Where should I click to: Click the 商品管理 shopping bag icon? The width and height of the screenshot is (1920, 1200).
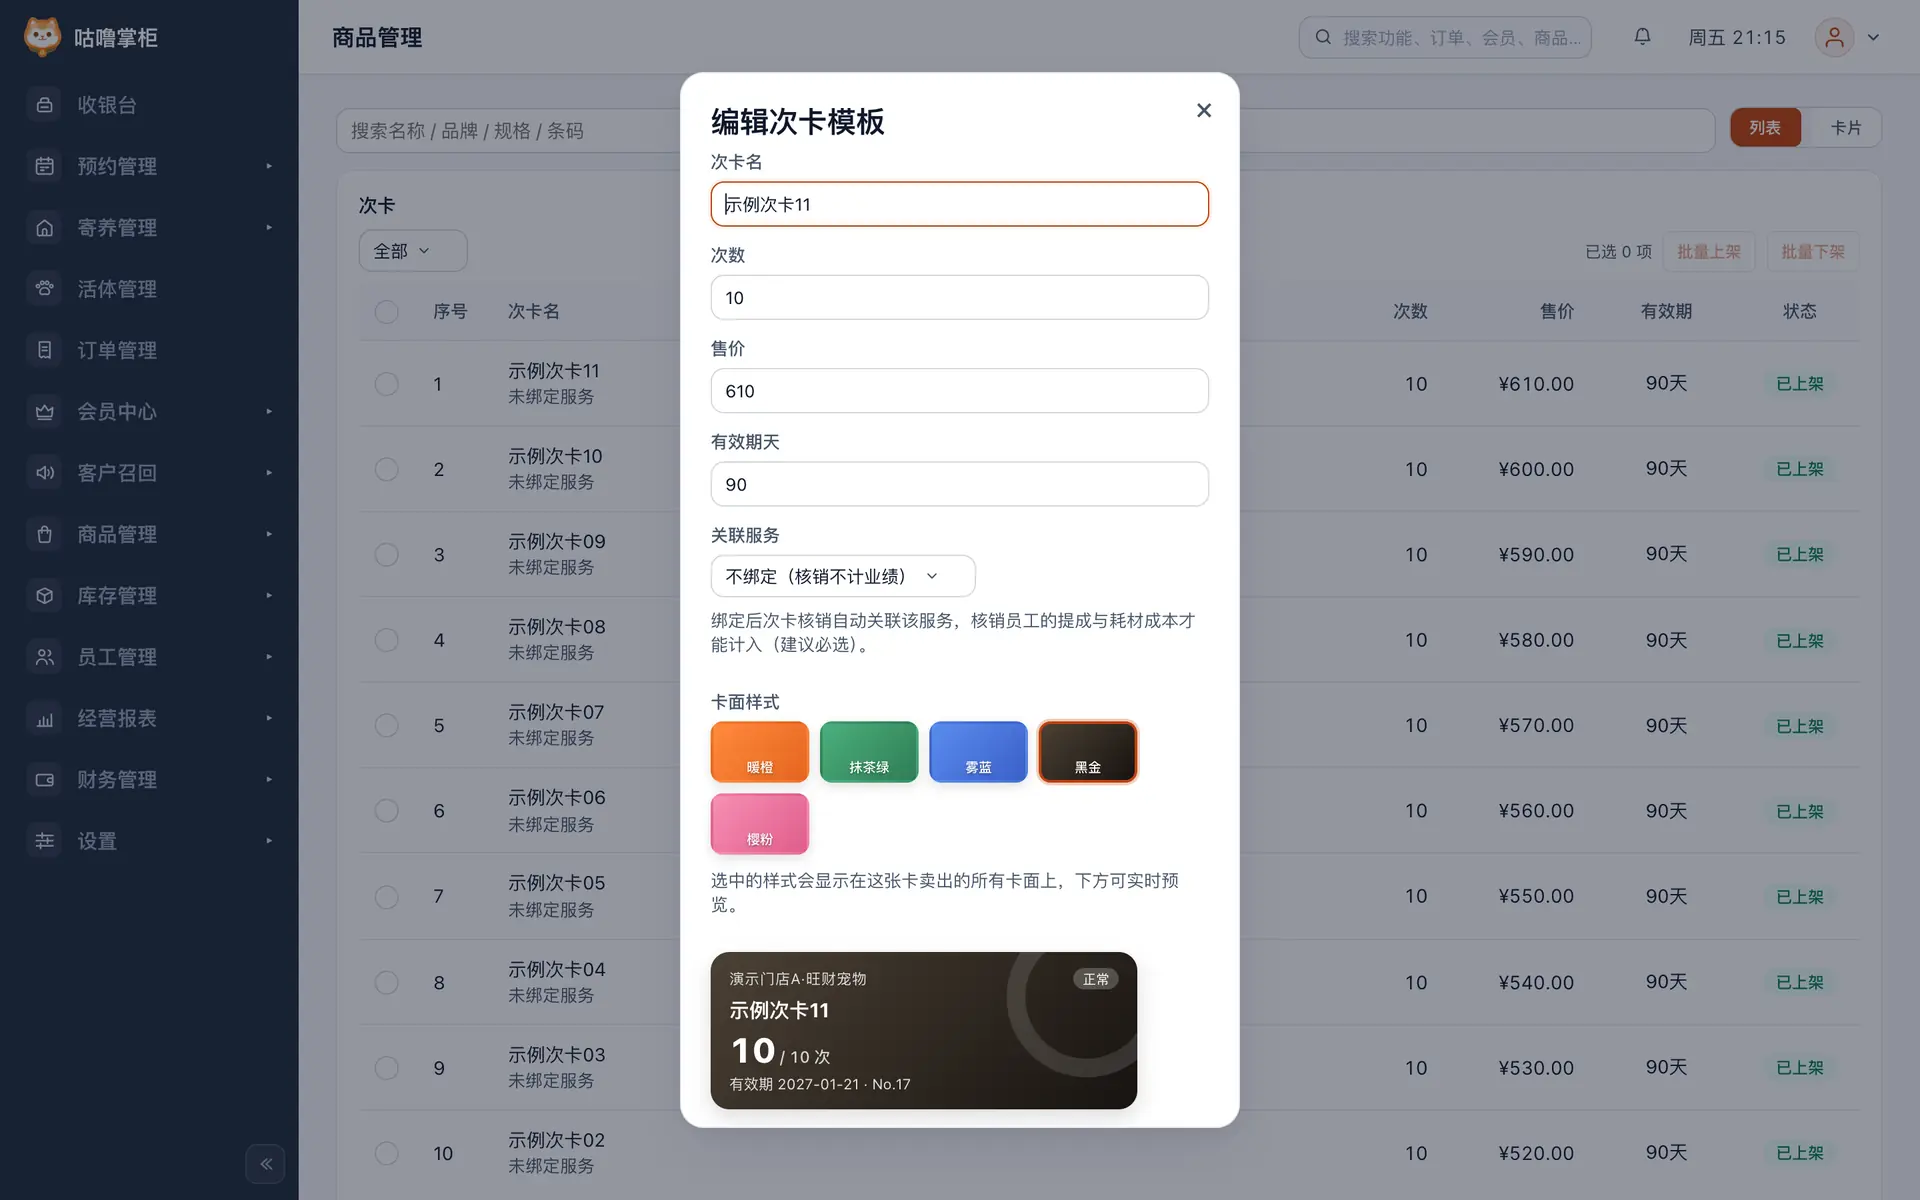coord(44,534)
